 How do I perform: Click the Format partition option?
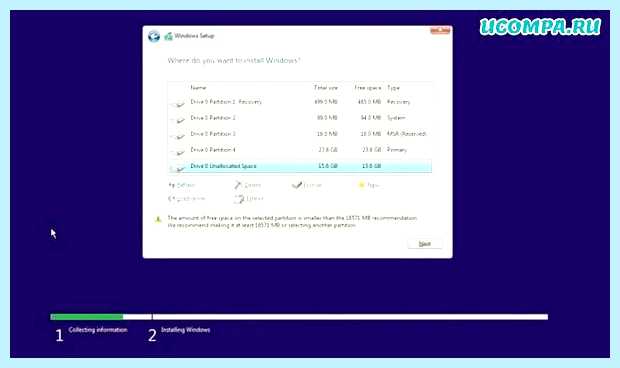click(307, 185)
